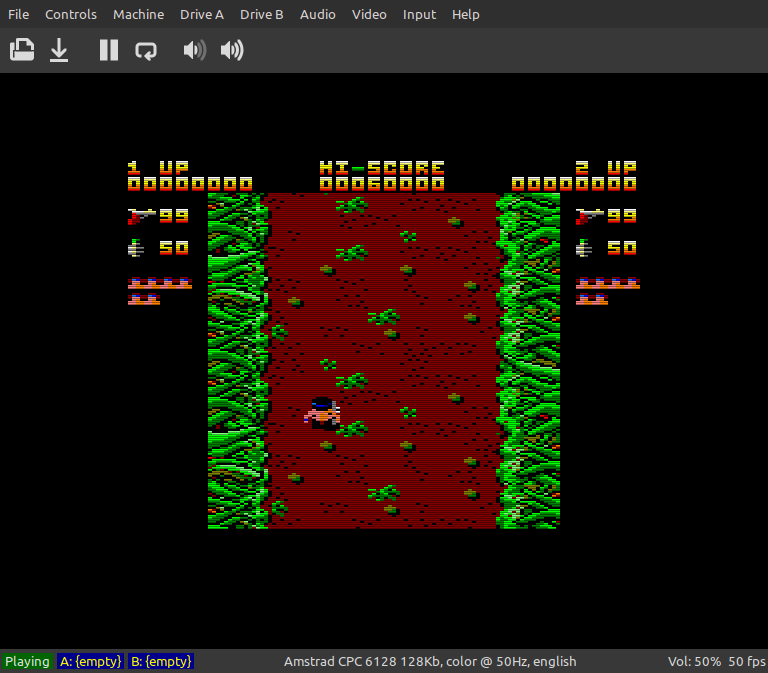
Task: Click player two's grenade icon
Action: (x=584, y=248)
